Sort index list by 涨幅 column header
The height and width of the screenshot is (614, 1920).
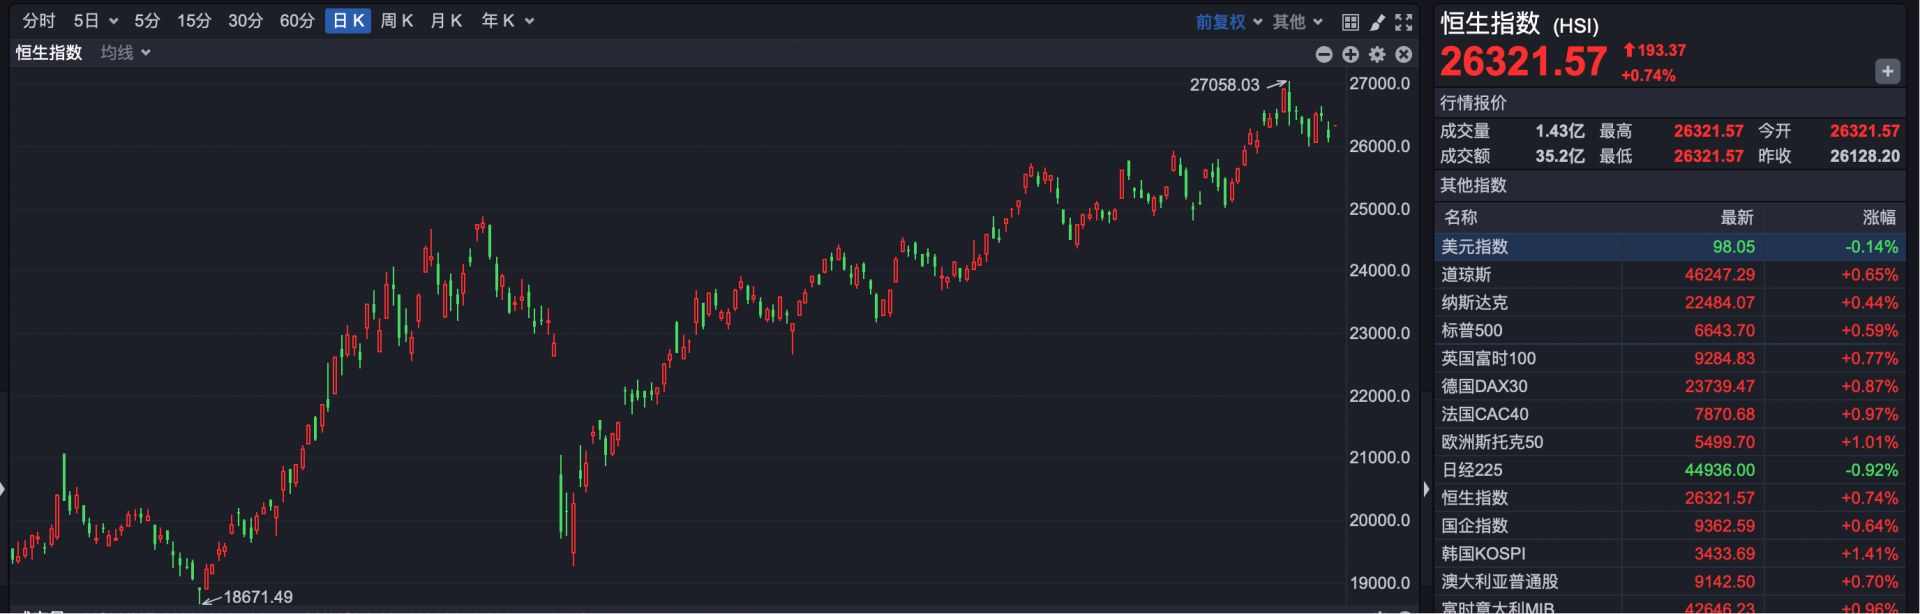click(1878, 217)
